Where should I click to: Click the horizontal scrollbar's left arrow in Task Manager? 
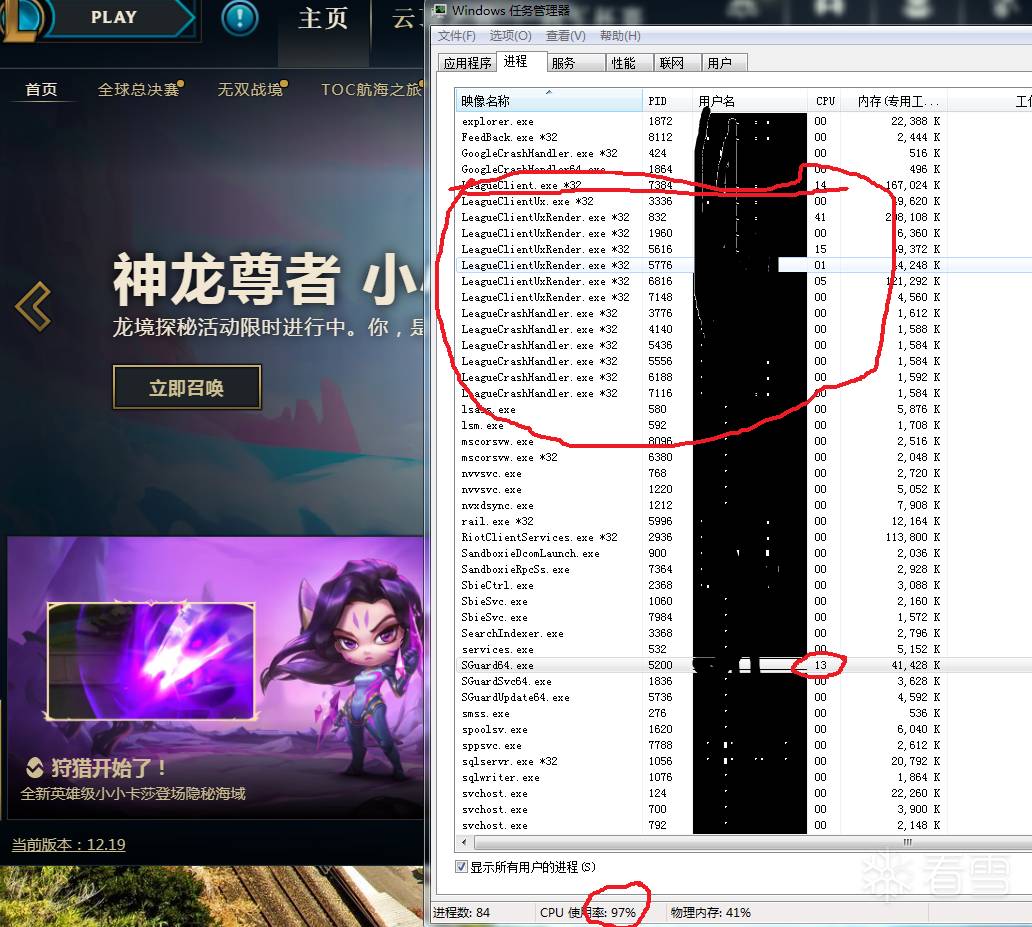(464, 843)
